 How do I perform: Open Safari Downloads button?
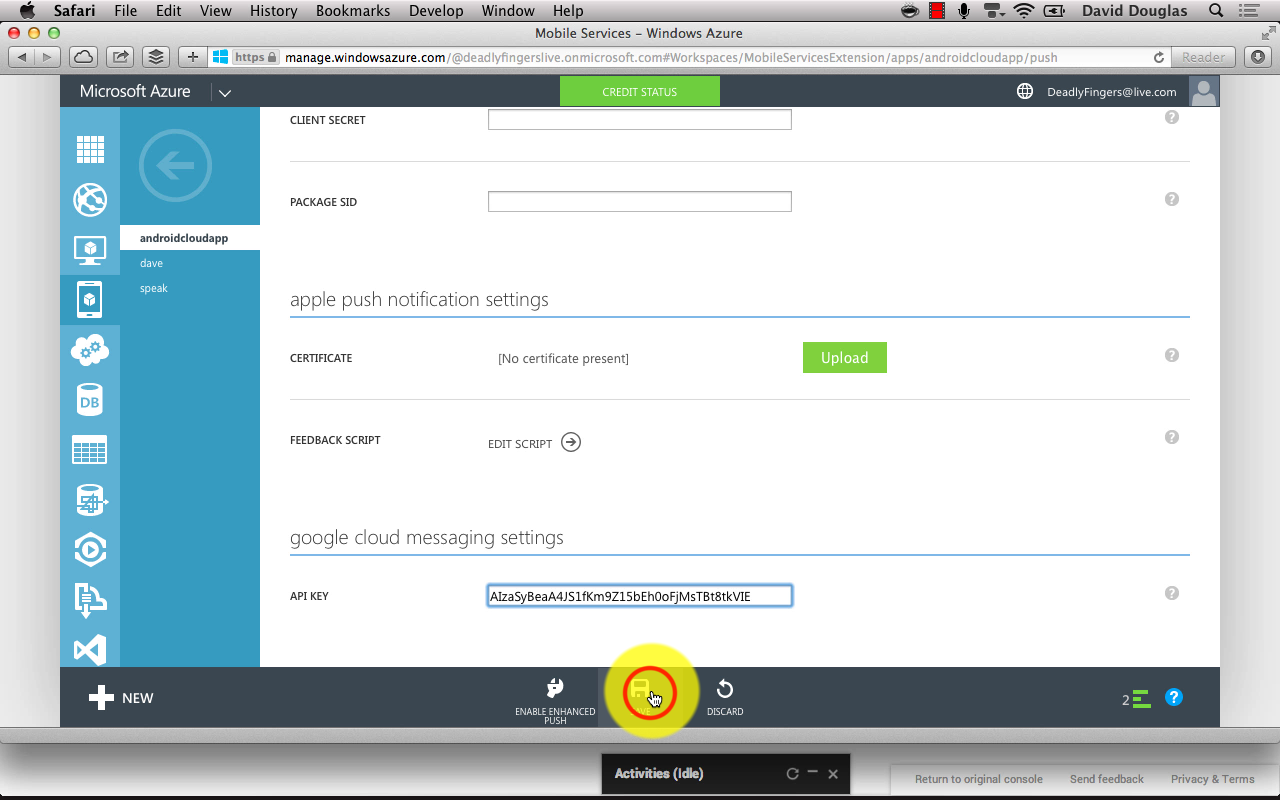point(1257,57)
